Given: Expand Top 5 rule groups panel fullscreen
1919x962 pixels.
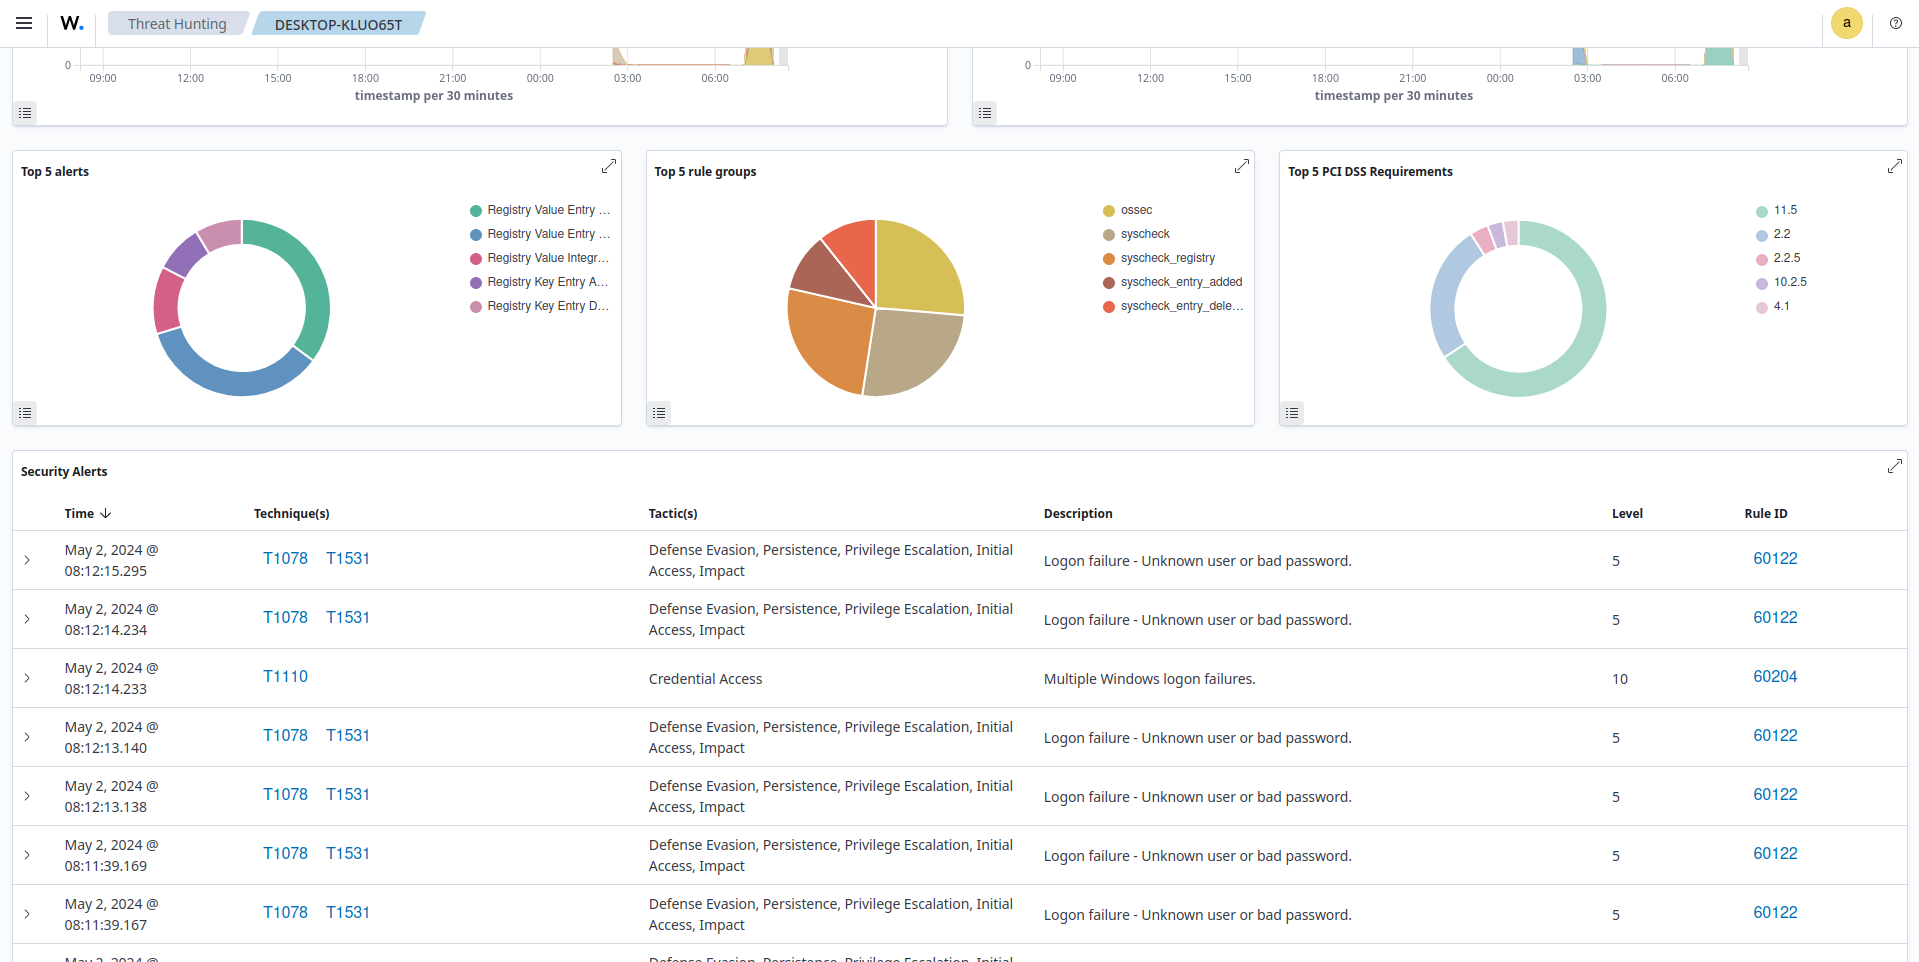Looking at the screenshot, I should pyautogui.click(x=1241, y=166).
